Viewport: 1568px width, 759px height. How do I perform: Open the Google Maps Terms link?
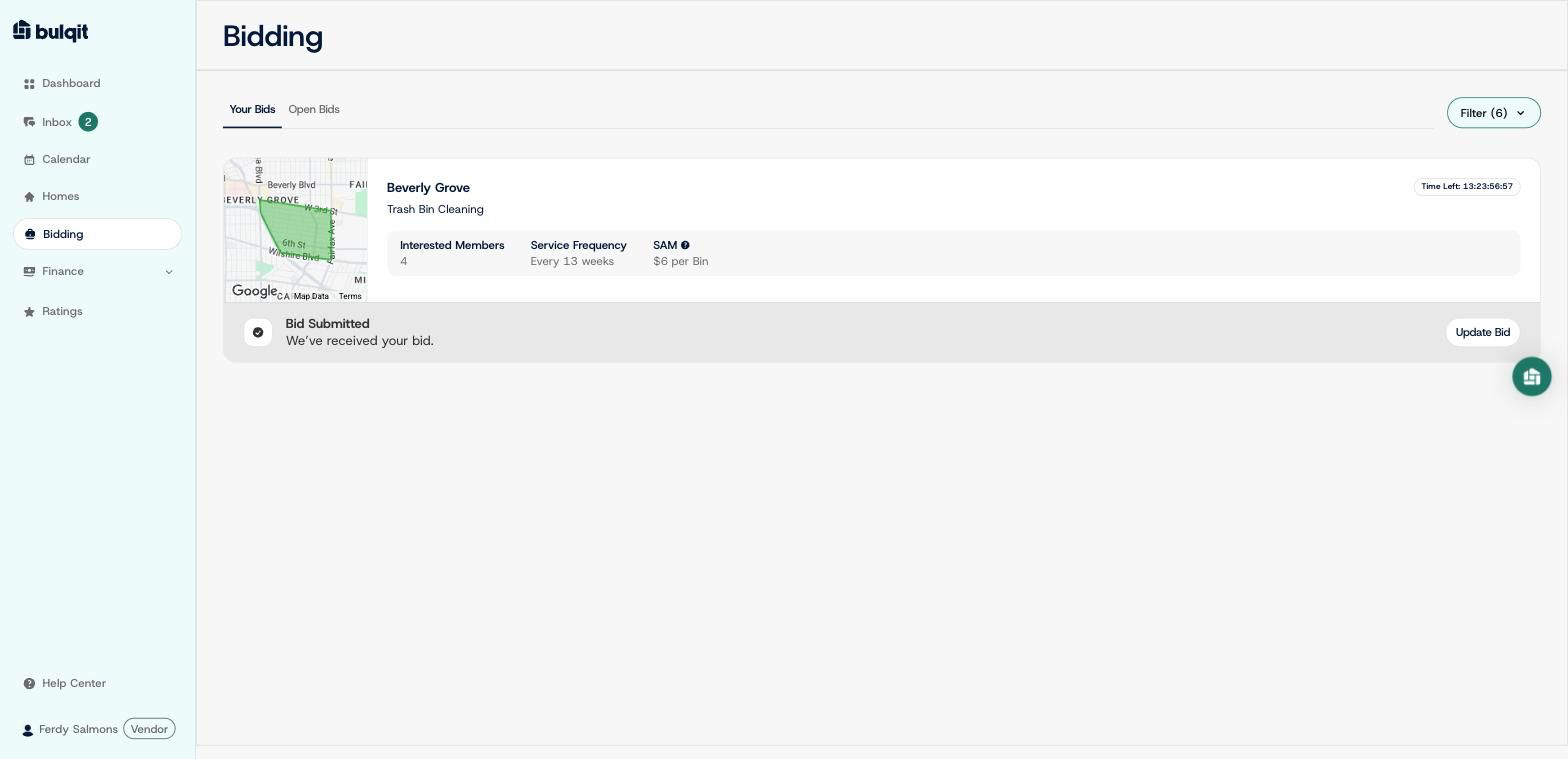tap(350, 296)
